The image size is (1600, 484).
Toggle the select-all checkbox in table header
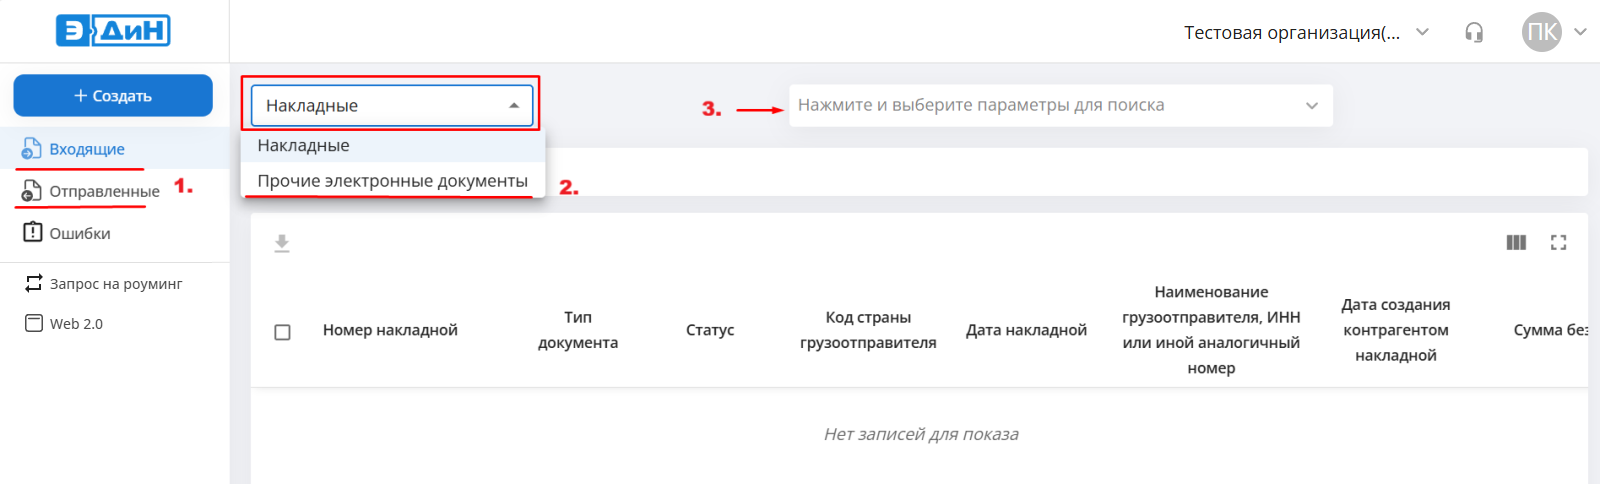tap(282, 331)
